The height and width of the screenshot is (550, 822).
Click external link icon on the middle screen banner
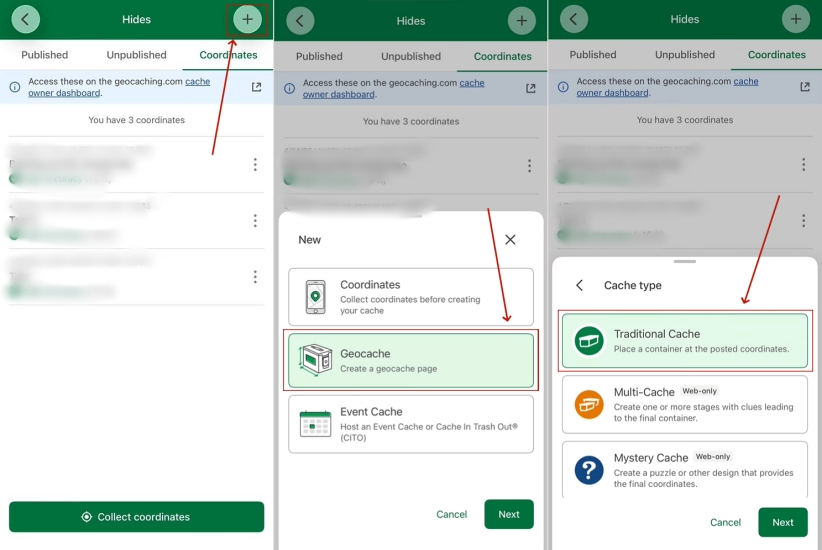point(531,89)
